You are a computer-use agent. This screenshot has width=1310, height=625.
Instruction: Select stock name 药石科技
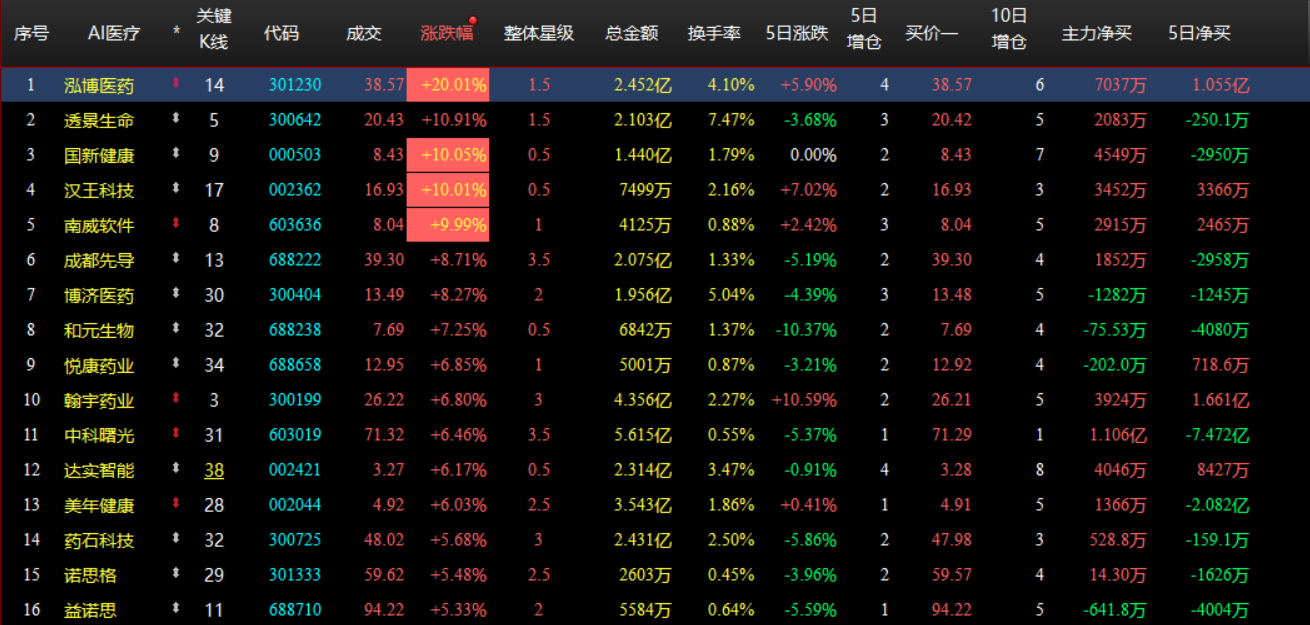(x=98, y=540)
